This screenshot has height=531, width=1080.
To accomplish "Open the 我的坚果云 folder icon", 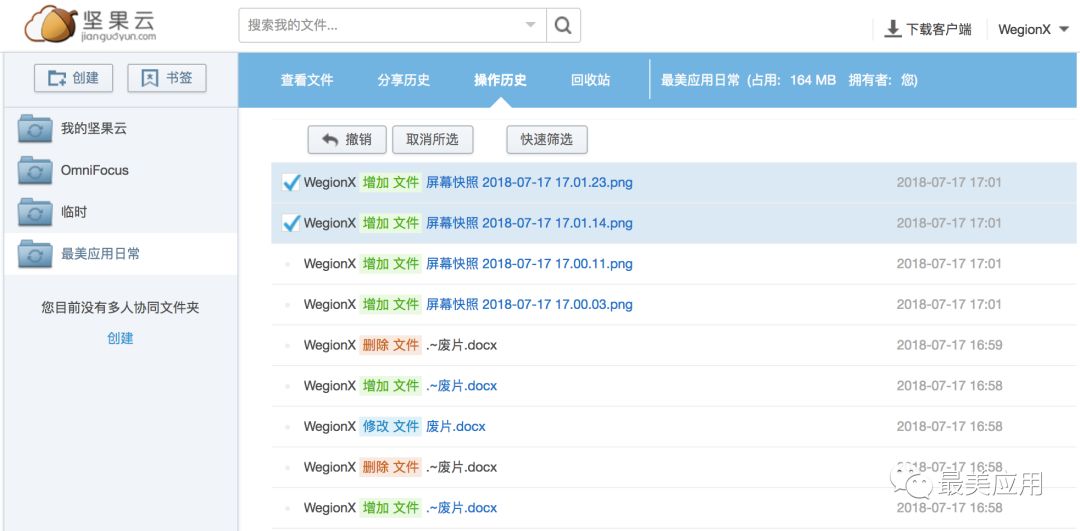I will click(x=34, y=129).
